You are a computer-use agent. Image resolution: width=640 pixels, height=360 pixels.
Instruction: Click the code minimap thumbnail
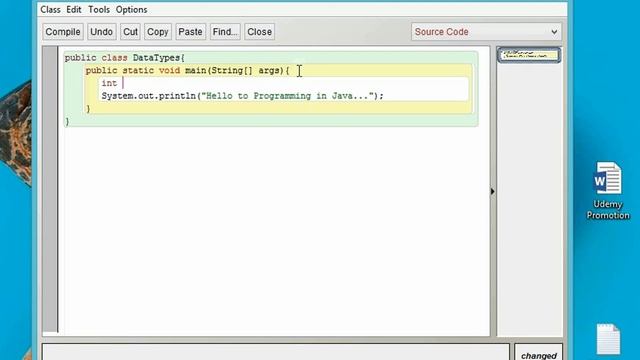(529, 55)
